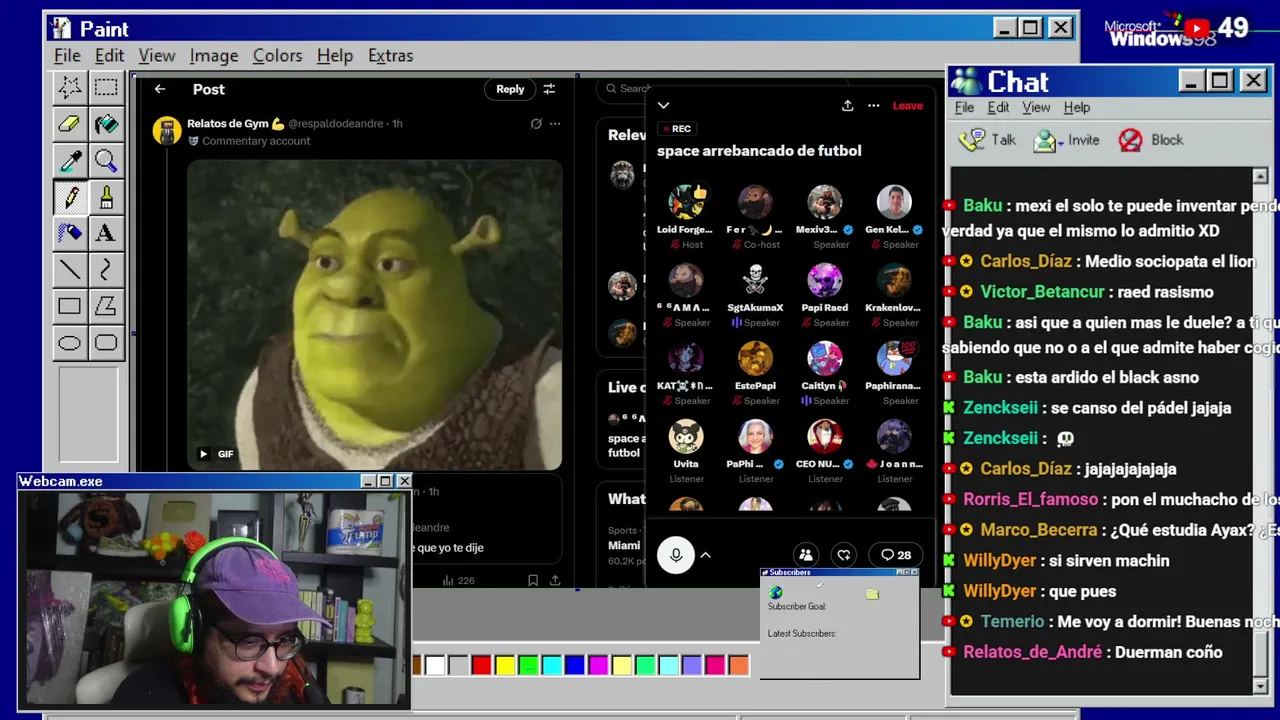
Task: Pick the Text tool in Paint
Action: pos(106,233)
